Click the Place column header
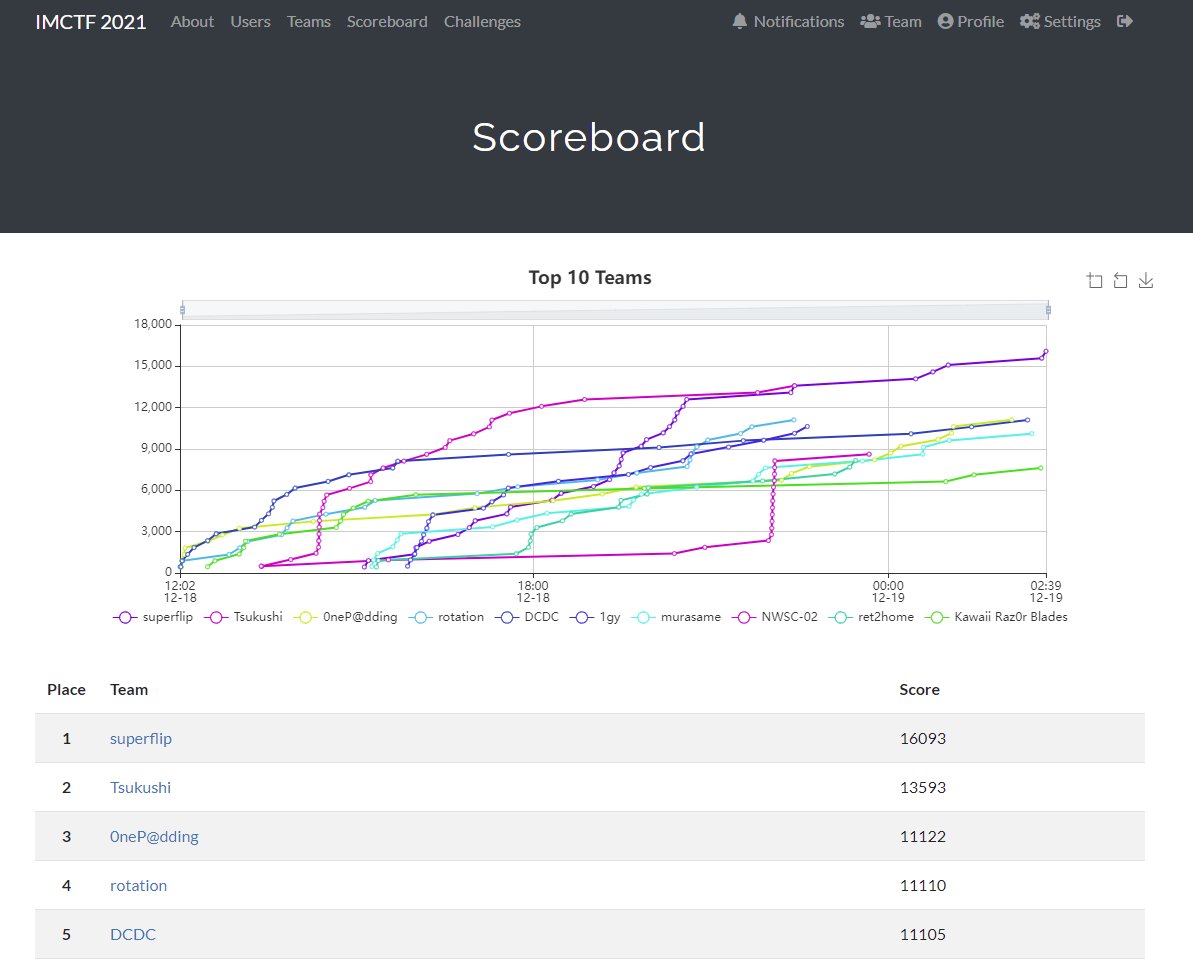 click(x=66, y=689)
